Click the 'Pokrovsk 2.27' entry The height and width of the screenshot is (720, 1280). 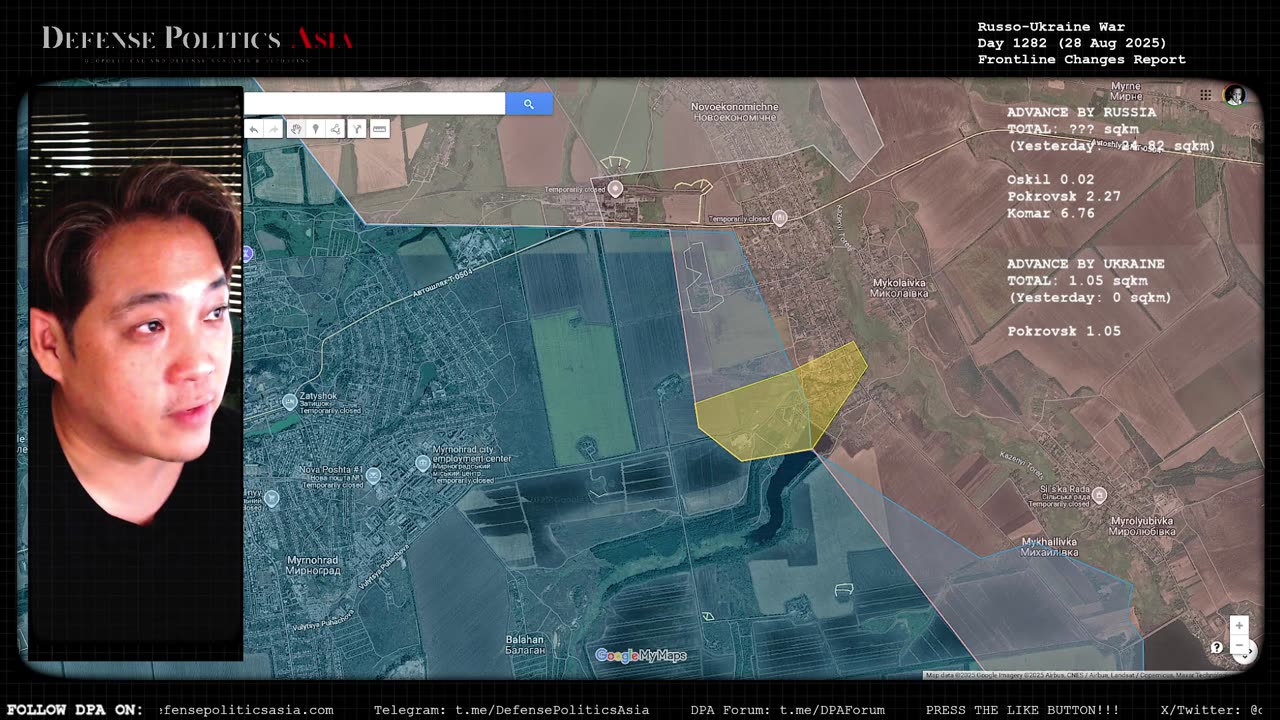pyautogui.click(x=1064, y=196)
